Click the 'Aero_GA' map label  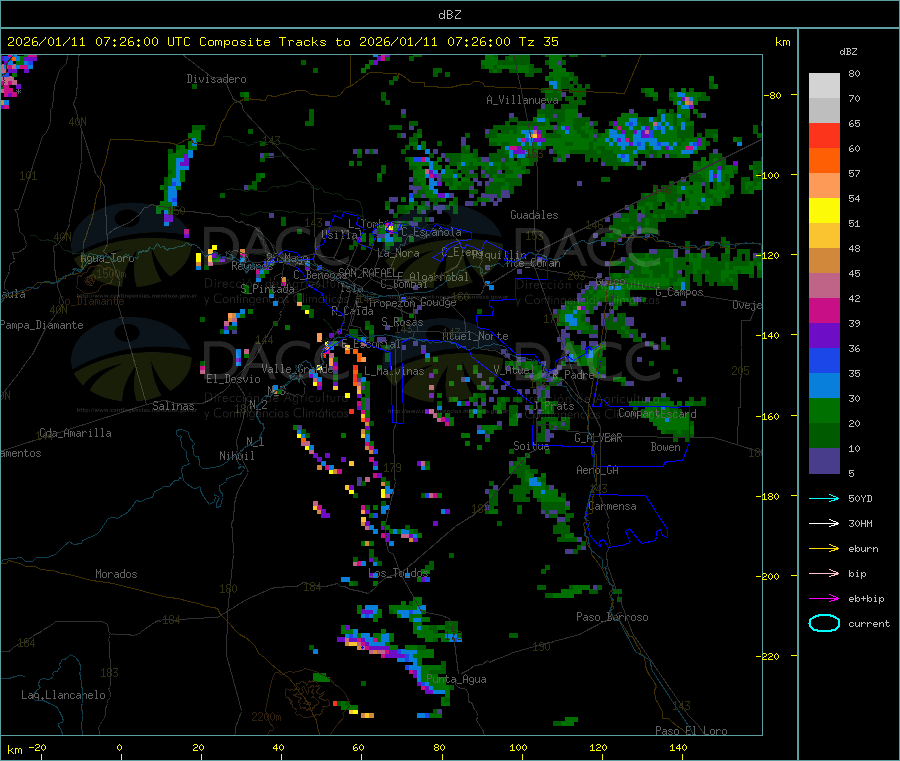coord(598,471)
